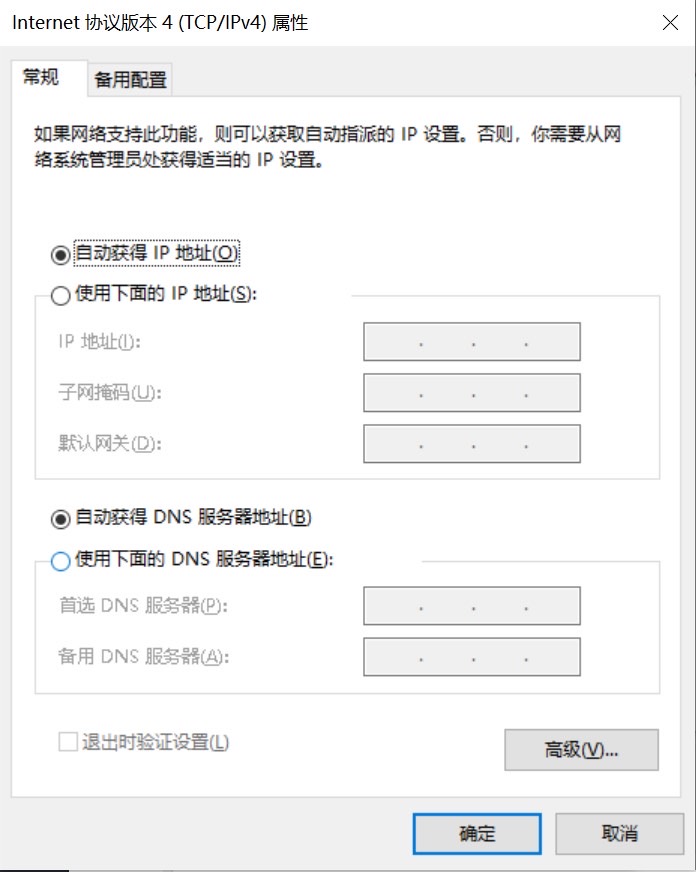Click the IP 地址 input field
696x872 pixels.
[471, 342]
